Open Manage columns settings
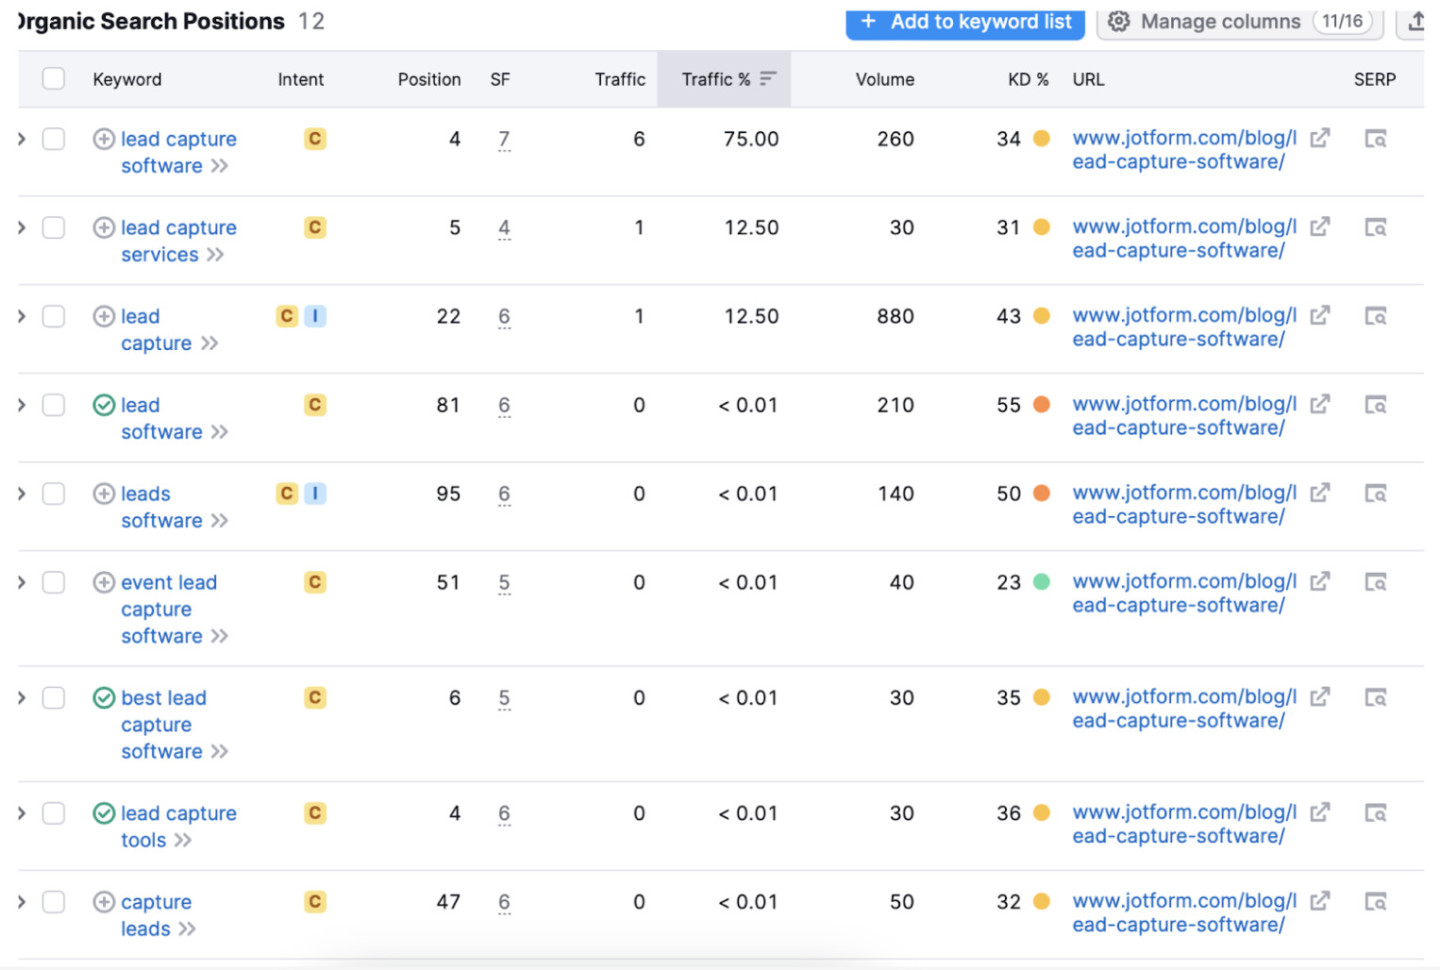The height and width of the screenshot is (970, 1440). 1240,22
